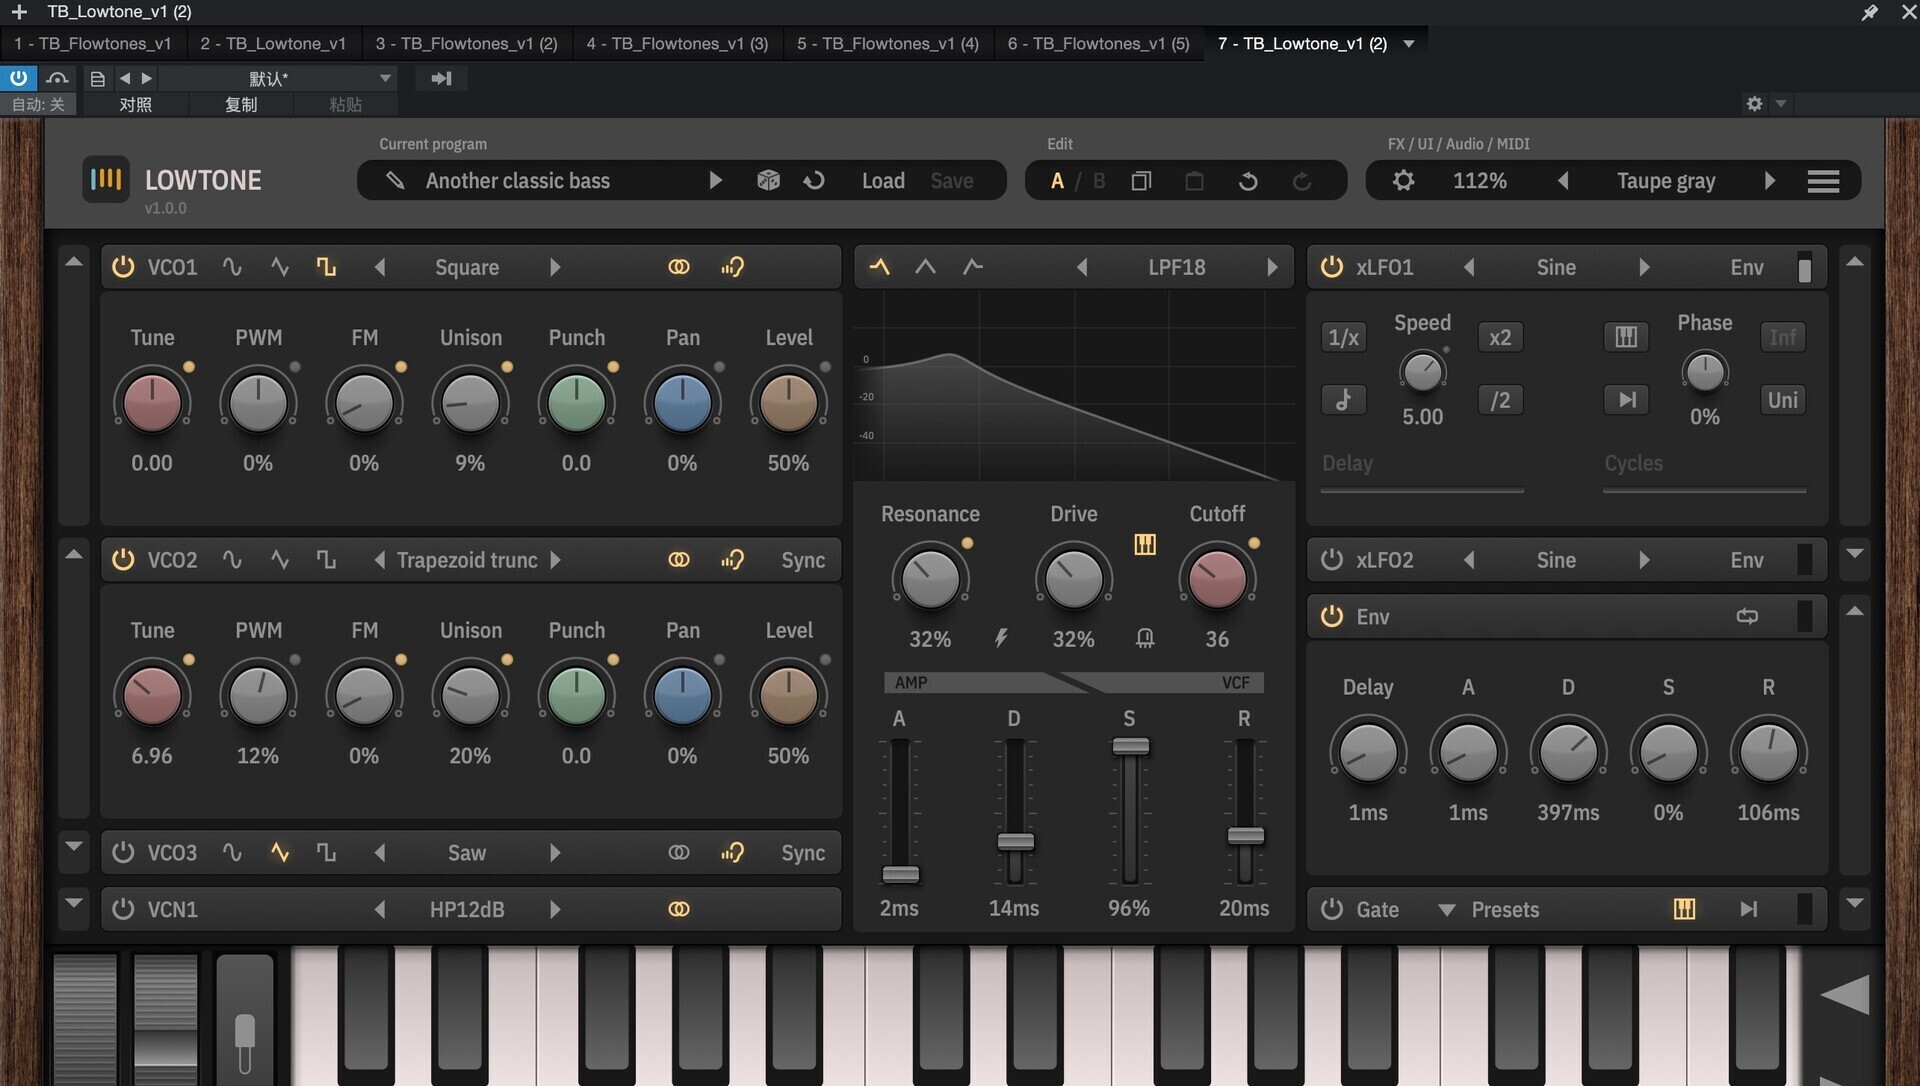Image resolution: width=1920 pixels, height=1086 pixels.
Task: Switch to tab 2 - TB_Lowtone_v1
Action: point(273,44)
